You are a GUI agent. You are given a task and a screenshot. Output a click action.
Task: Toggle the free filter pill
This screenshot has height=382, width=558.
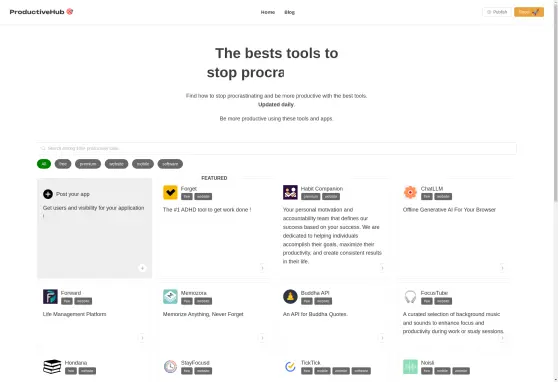[x=63, y=164]
